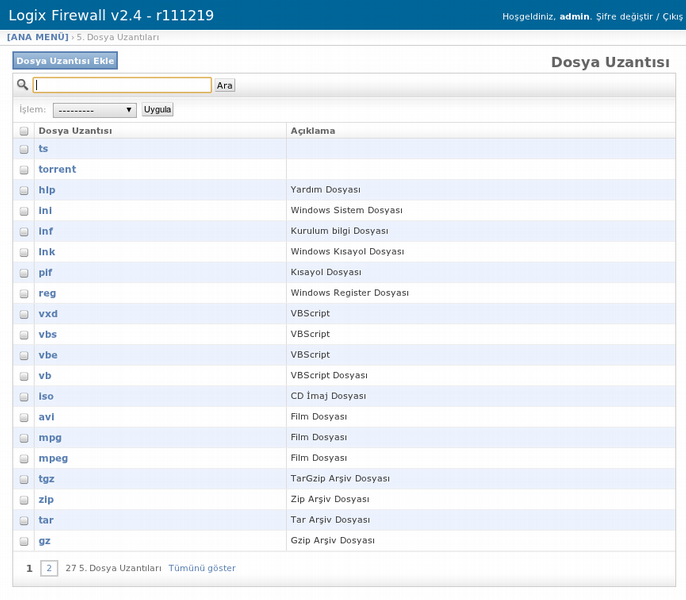Check the torrent row checkbox
The width and height of the screenshot is (686, 600).
pyautogui.click(x=24, y=170)
